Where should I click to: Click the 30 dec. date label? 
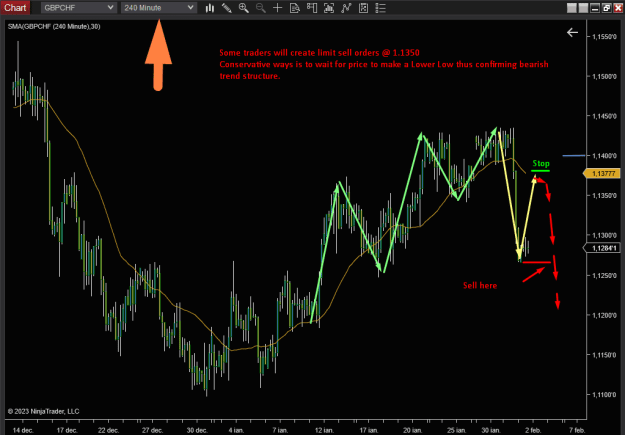point(197,430)
